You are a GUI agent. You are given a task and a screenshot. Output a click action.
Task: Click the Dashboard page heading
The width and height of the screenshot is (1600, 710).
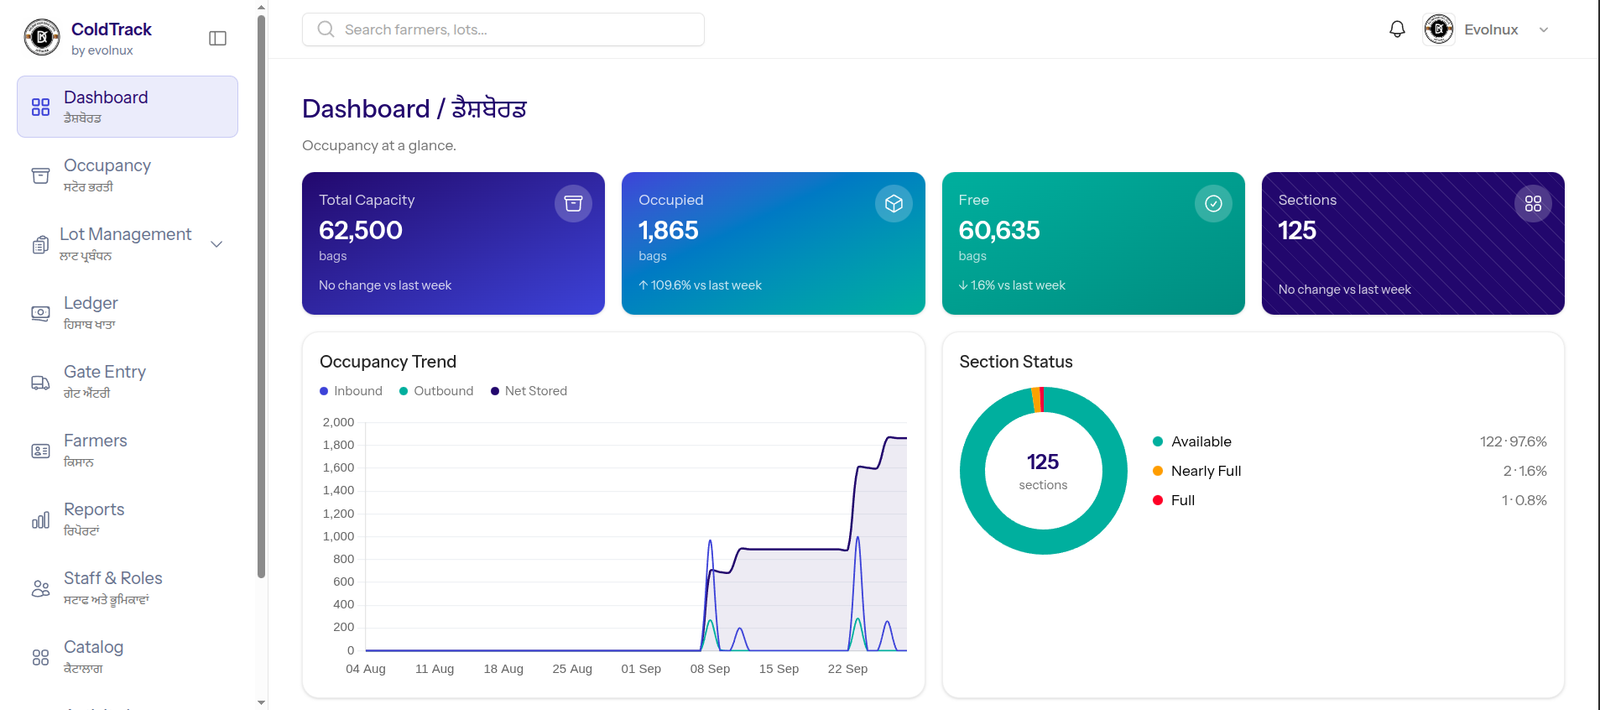tap(414, 108)
